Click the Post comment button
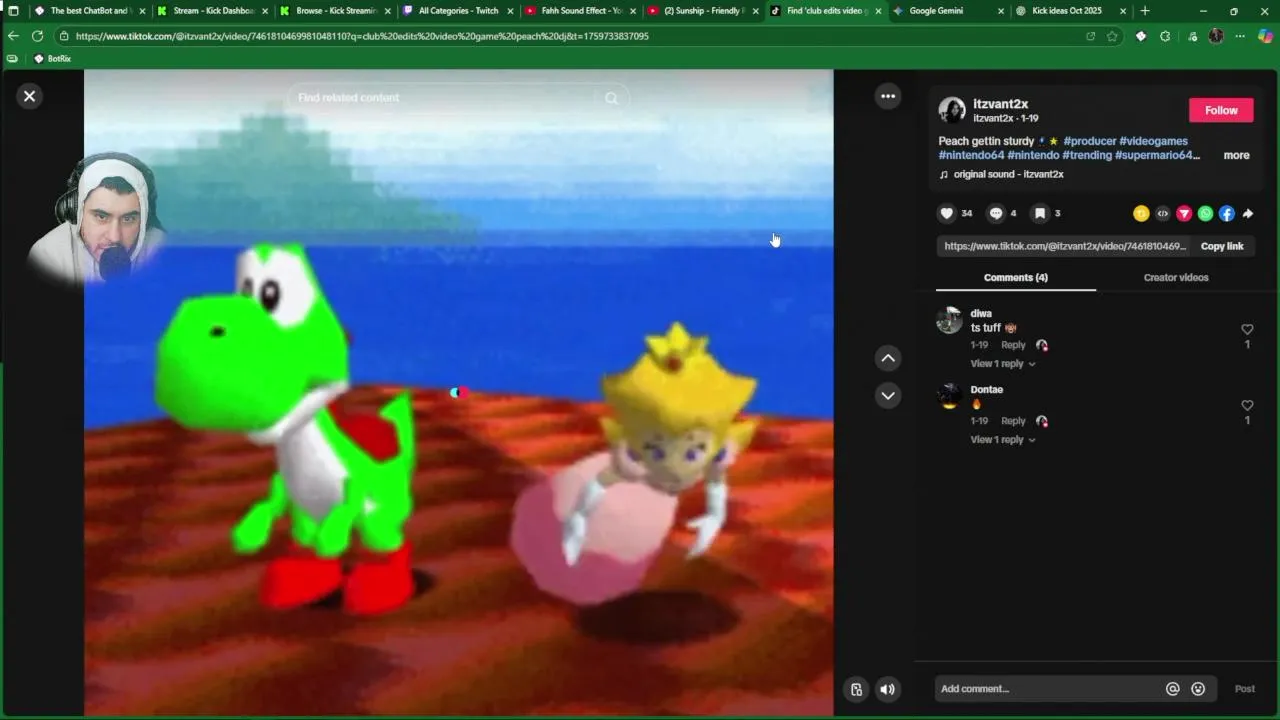 [1244, 688]
